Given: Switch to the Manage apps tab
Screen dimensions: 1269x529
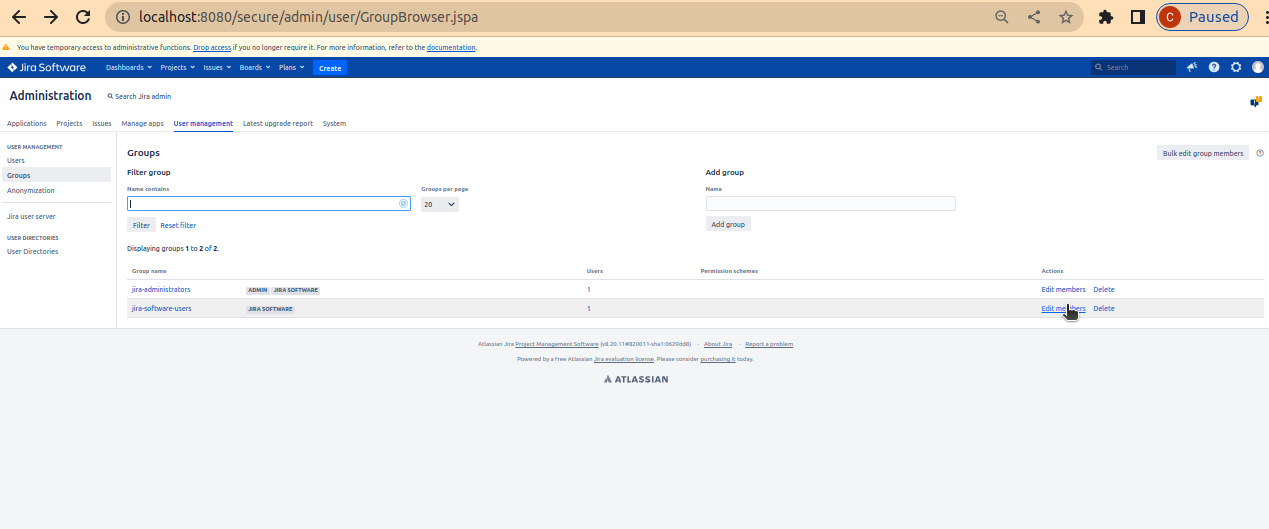Looking at the screenshot, I should pos(142,124).
